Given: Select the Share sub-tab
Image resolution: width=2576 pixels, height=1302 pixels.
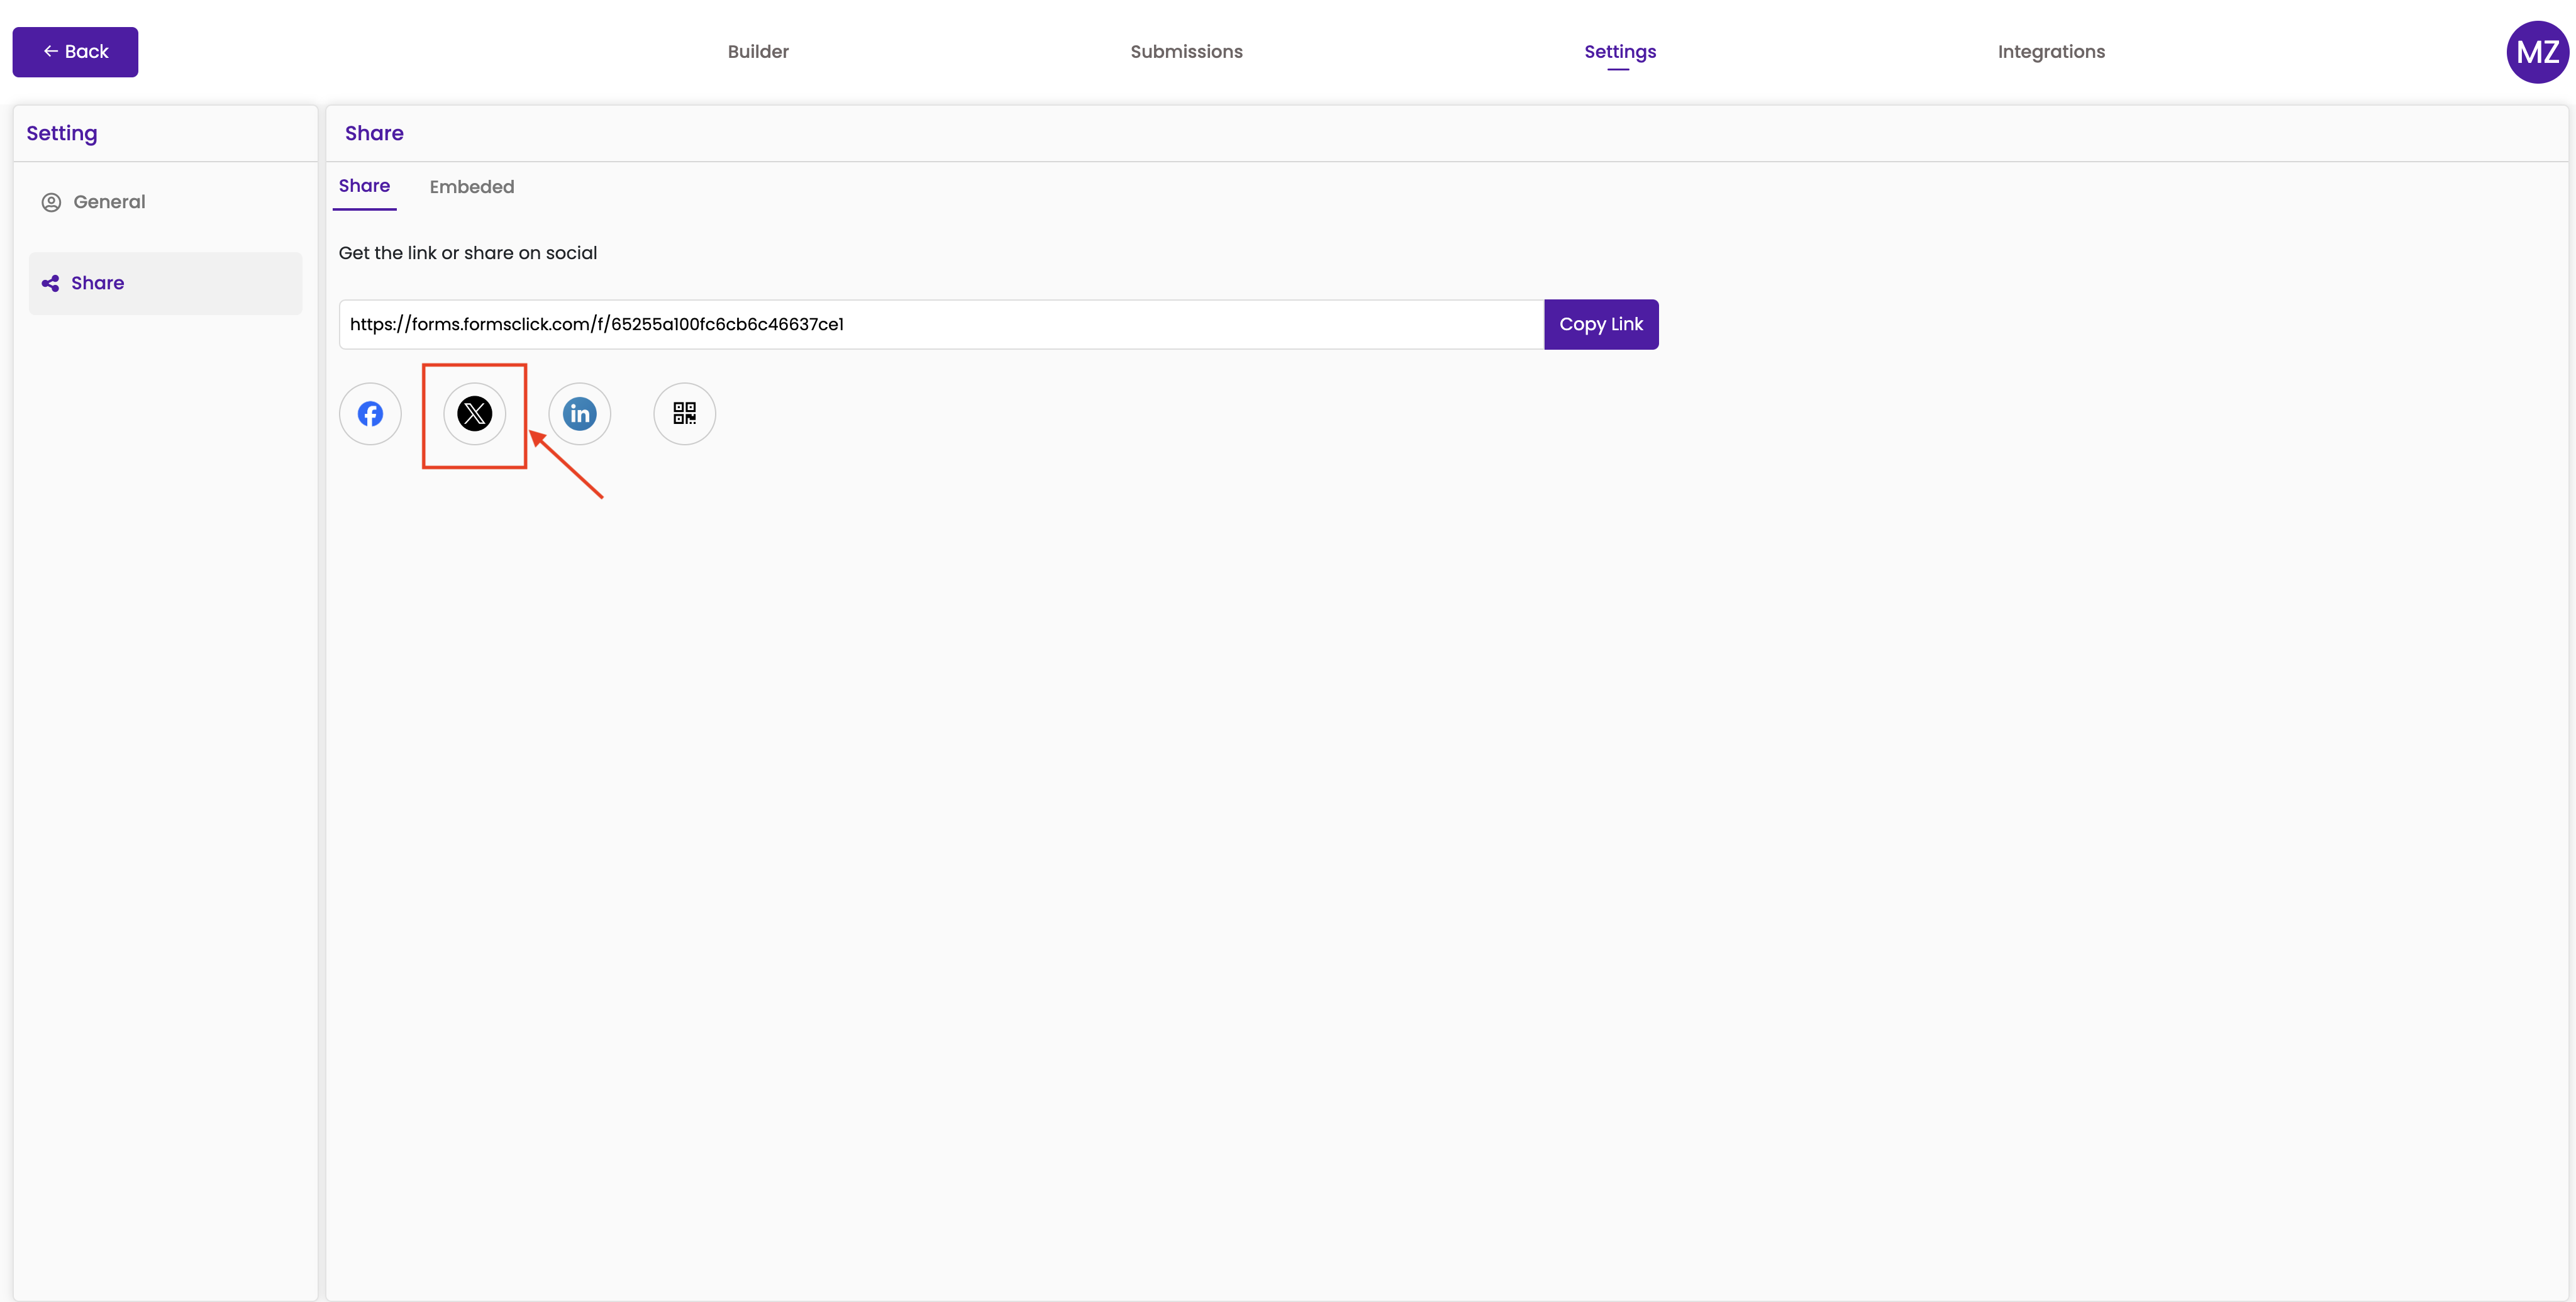Looking at the screenshot, I should pyautogui.click(x=364, y=186).
